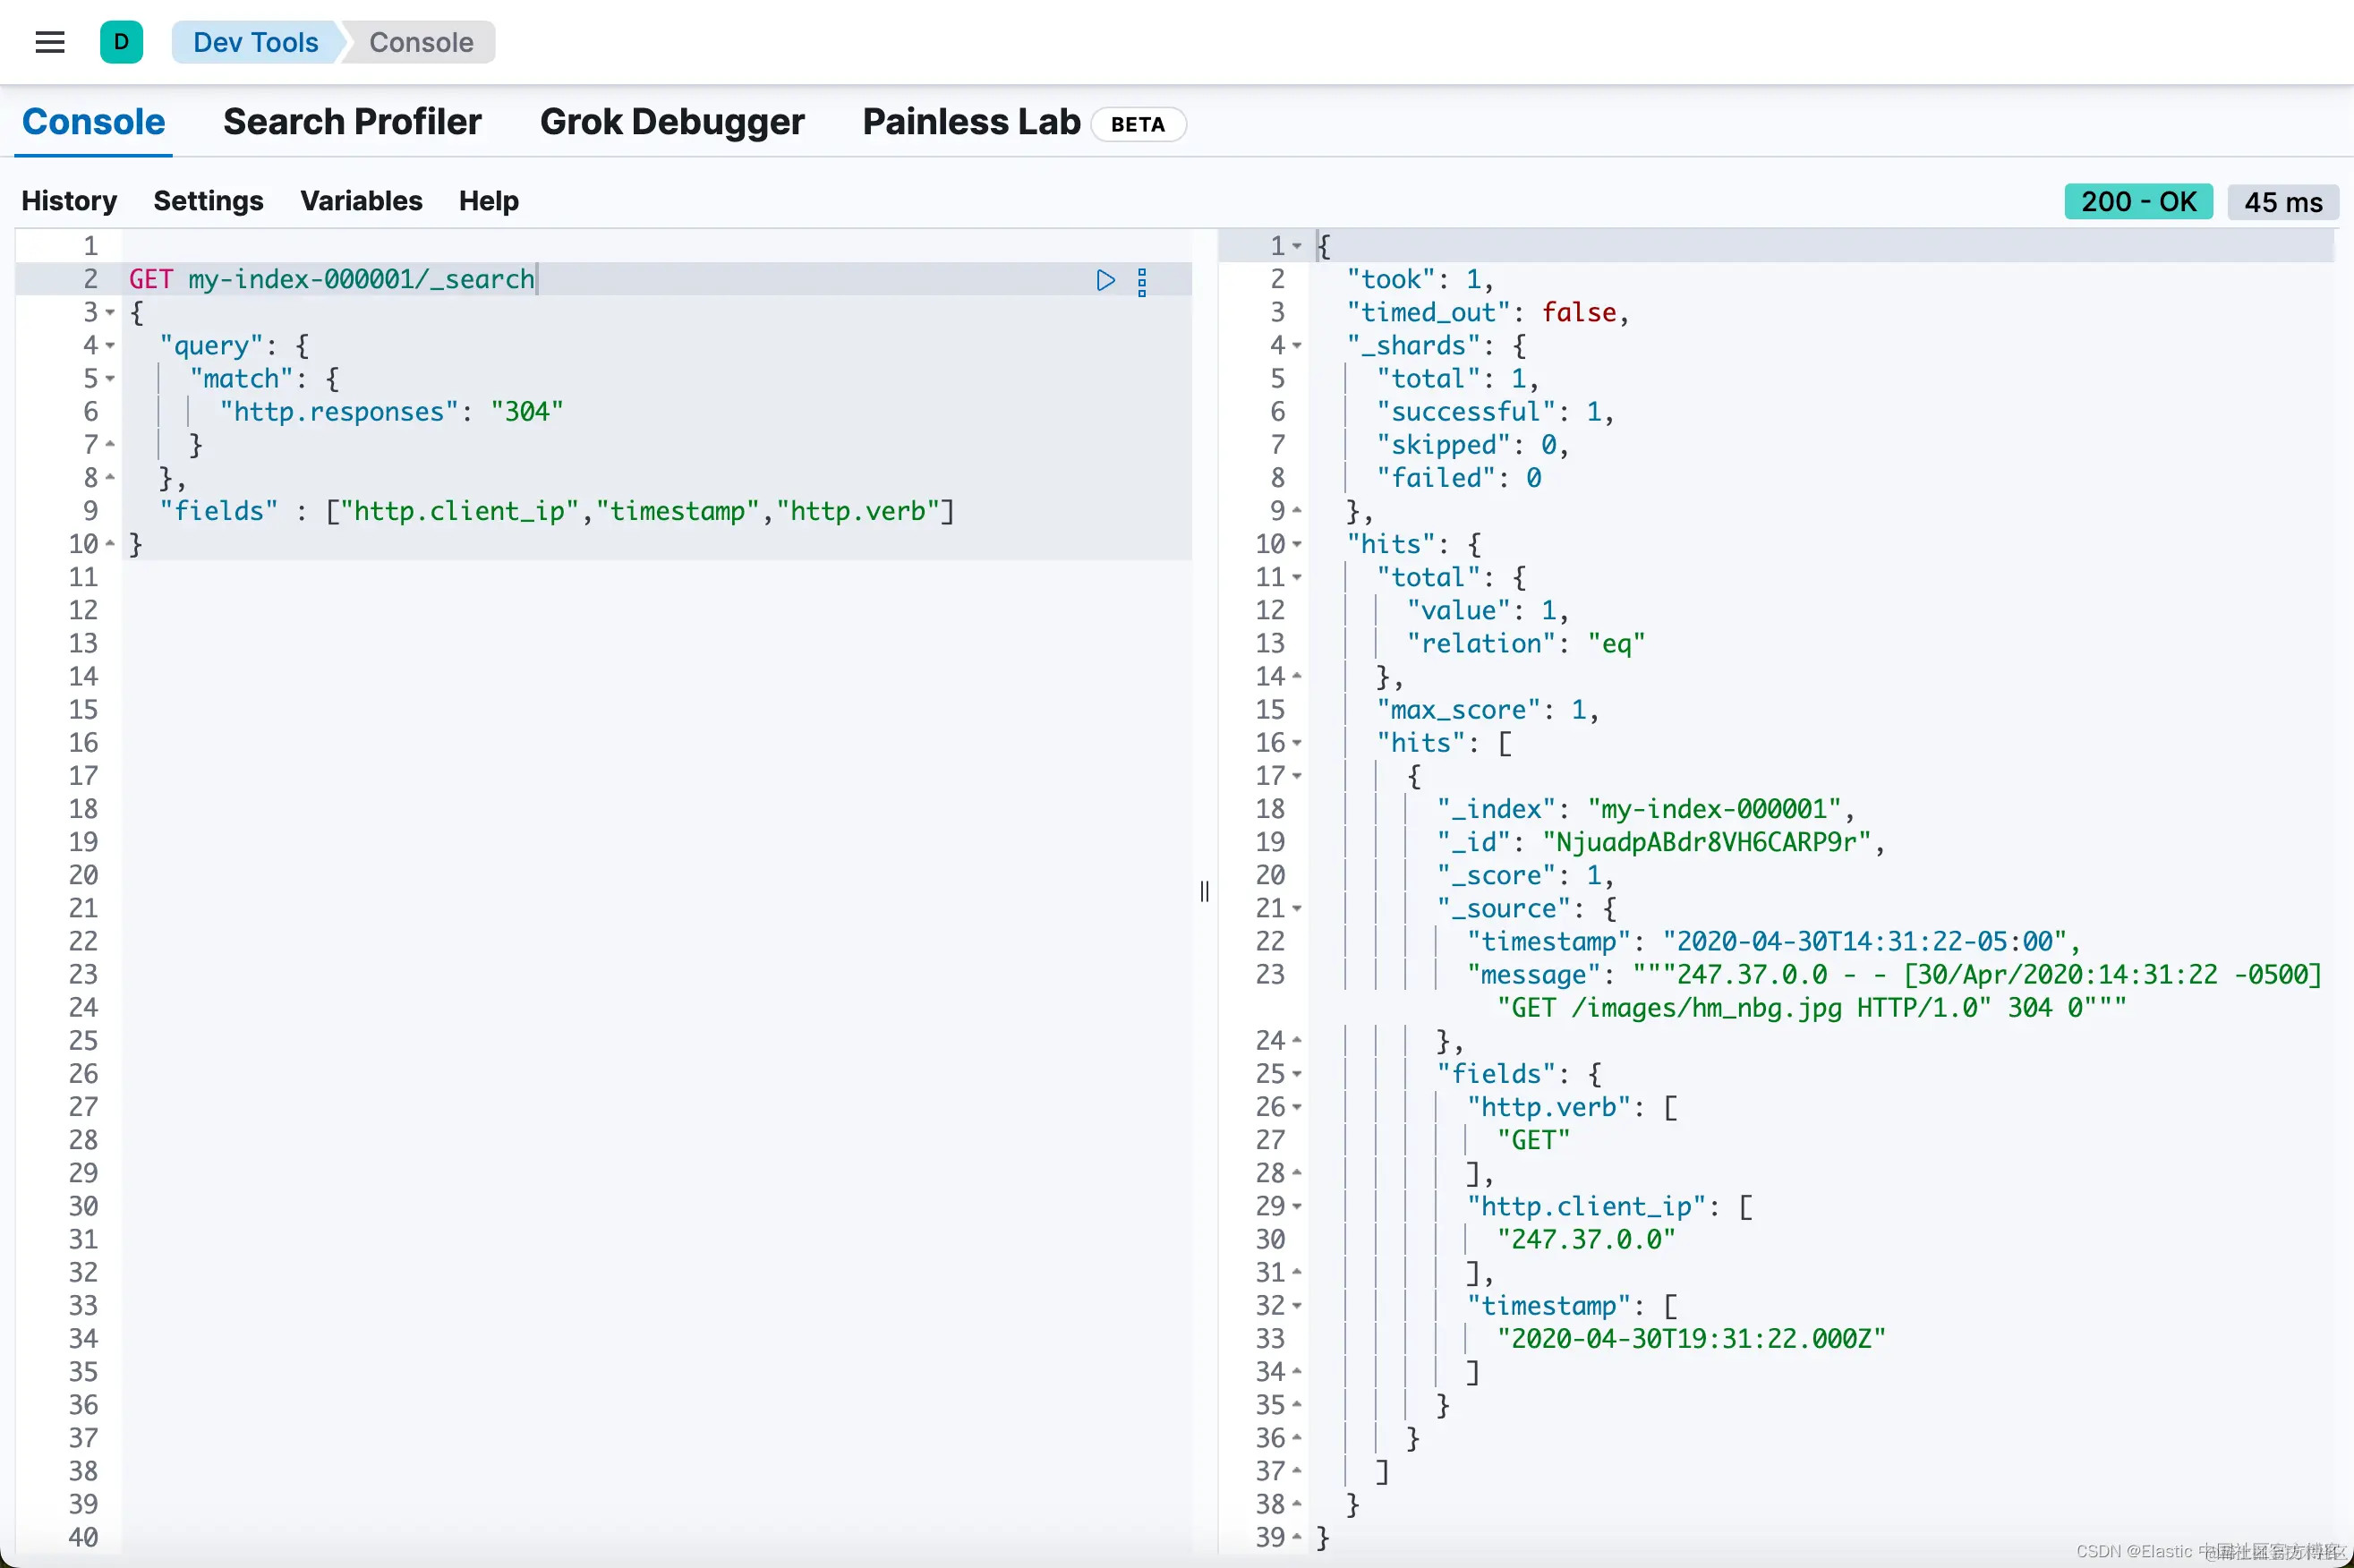Collapse the _shards object in the response

pos(1297,346)
